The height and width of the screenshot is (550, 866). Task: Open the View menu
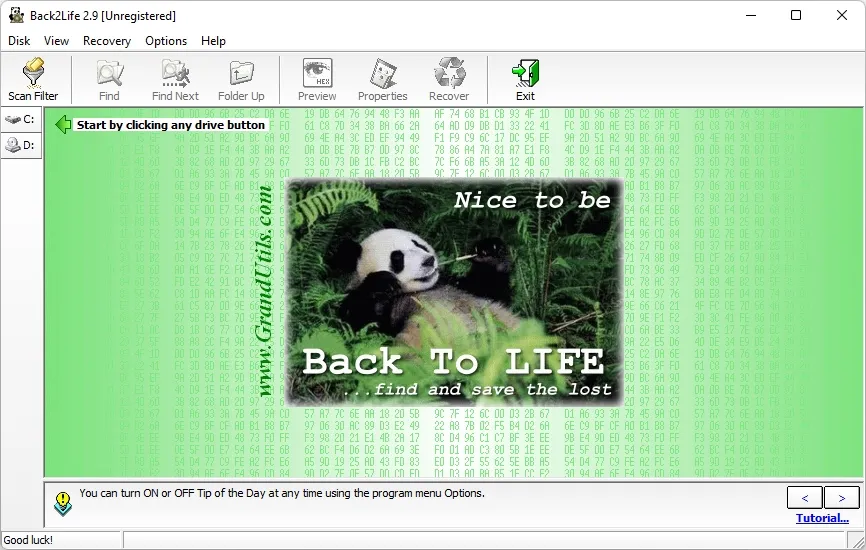[56, 41]
